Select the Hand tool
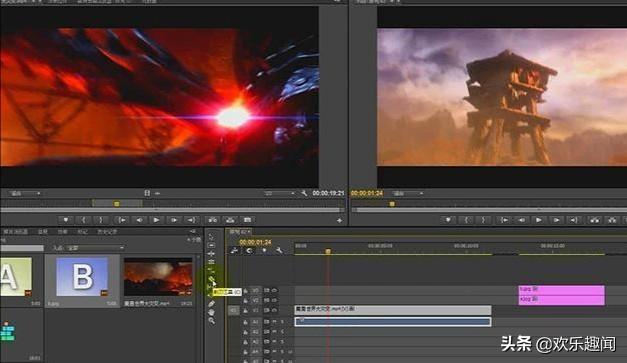627x363 pixels. 212,312
